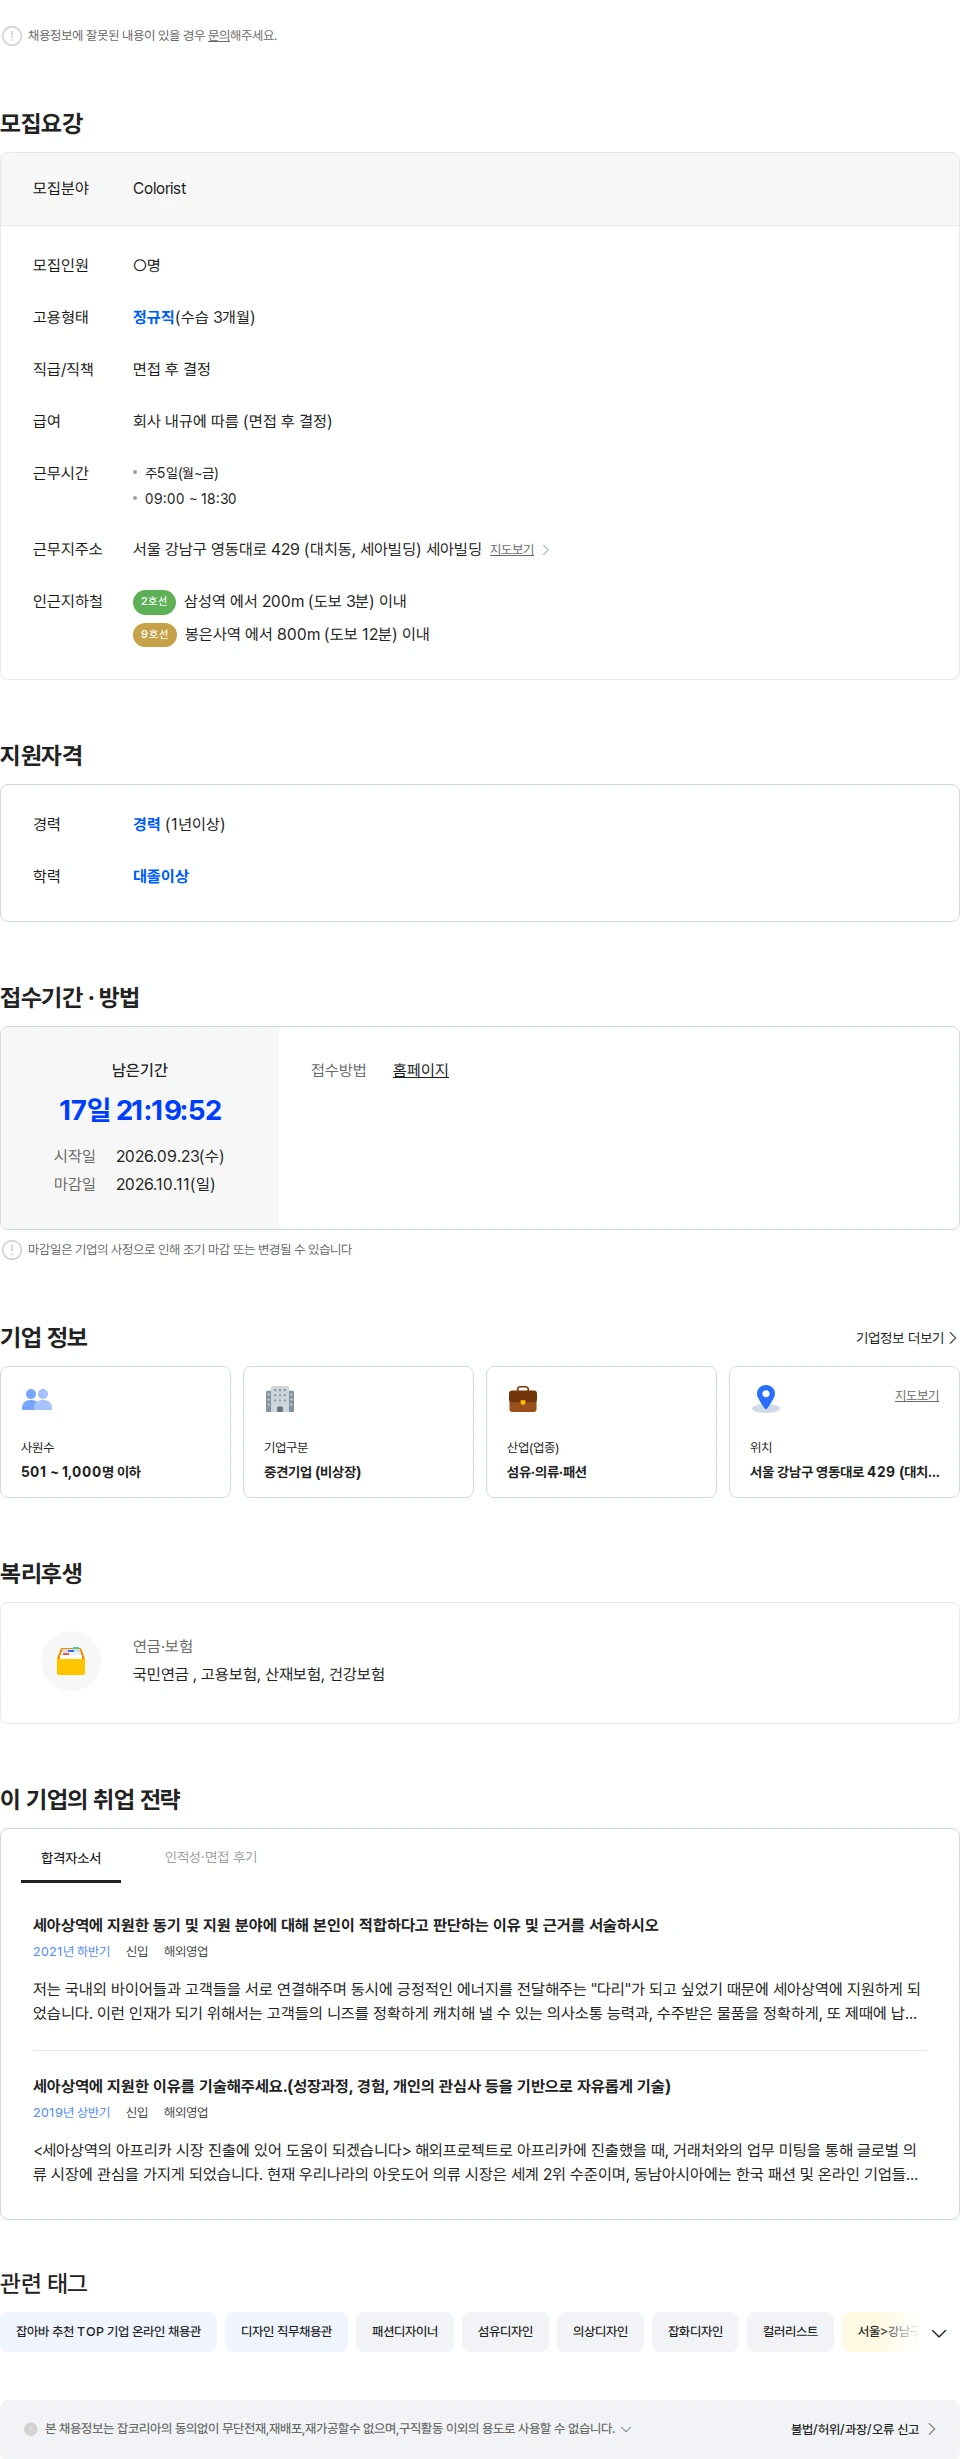Image resolution: width=960 pixels, height=2459 pixels.
Task: Click the remaining time 17일 countdown
Action: tap(140, 1110)
